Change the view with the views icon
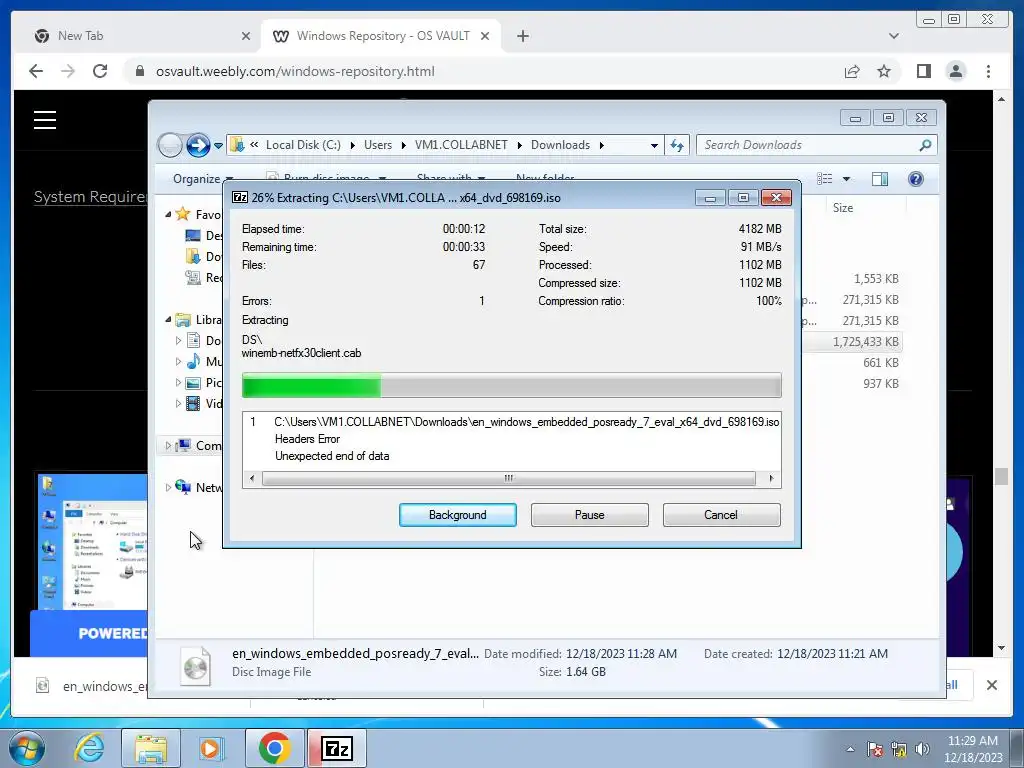 point(825,179)
